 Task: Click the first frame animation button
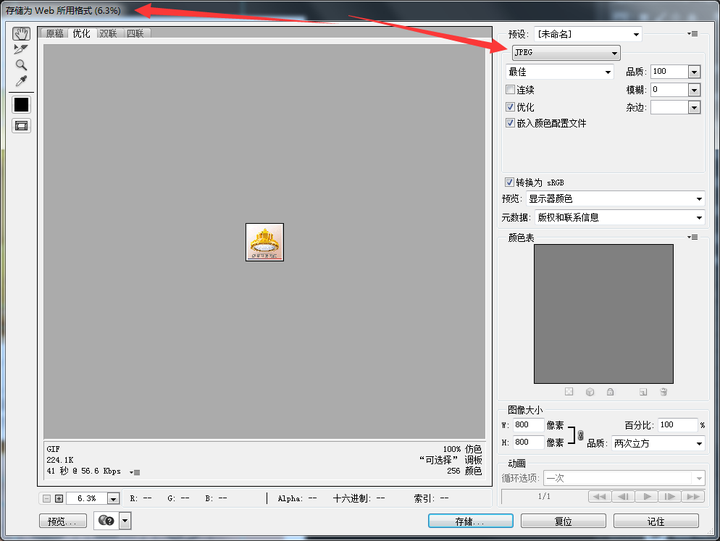coord(599,496)
